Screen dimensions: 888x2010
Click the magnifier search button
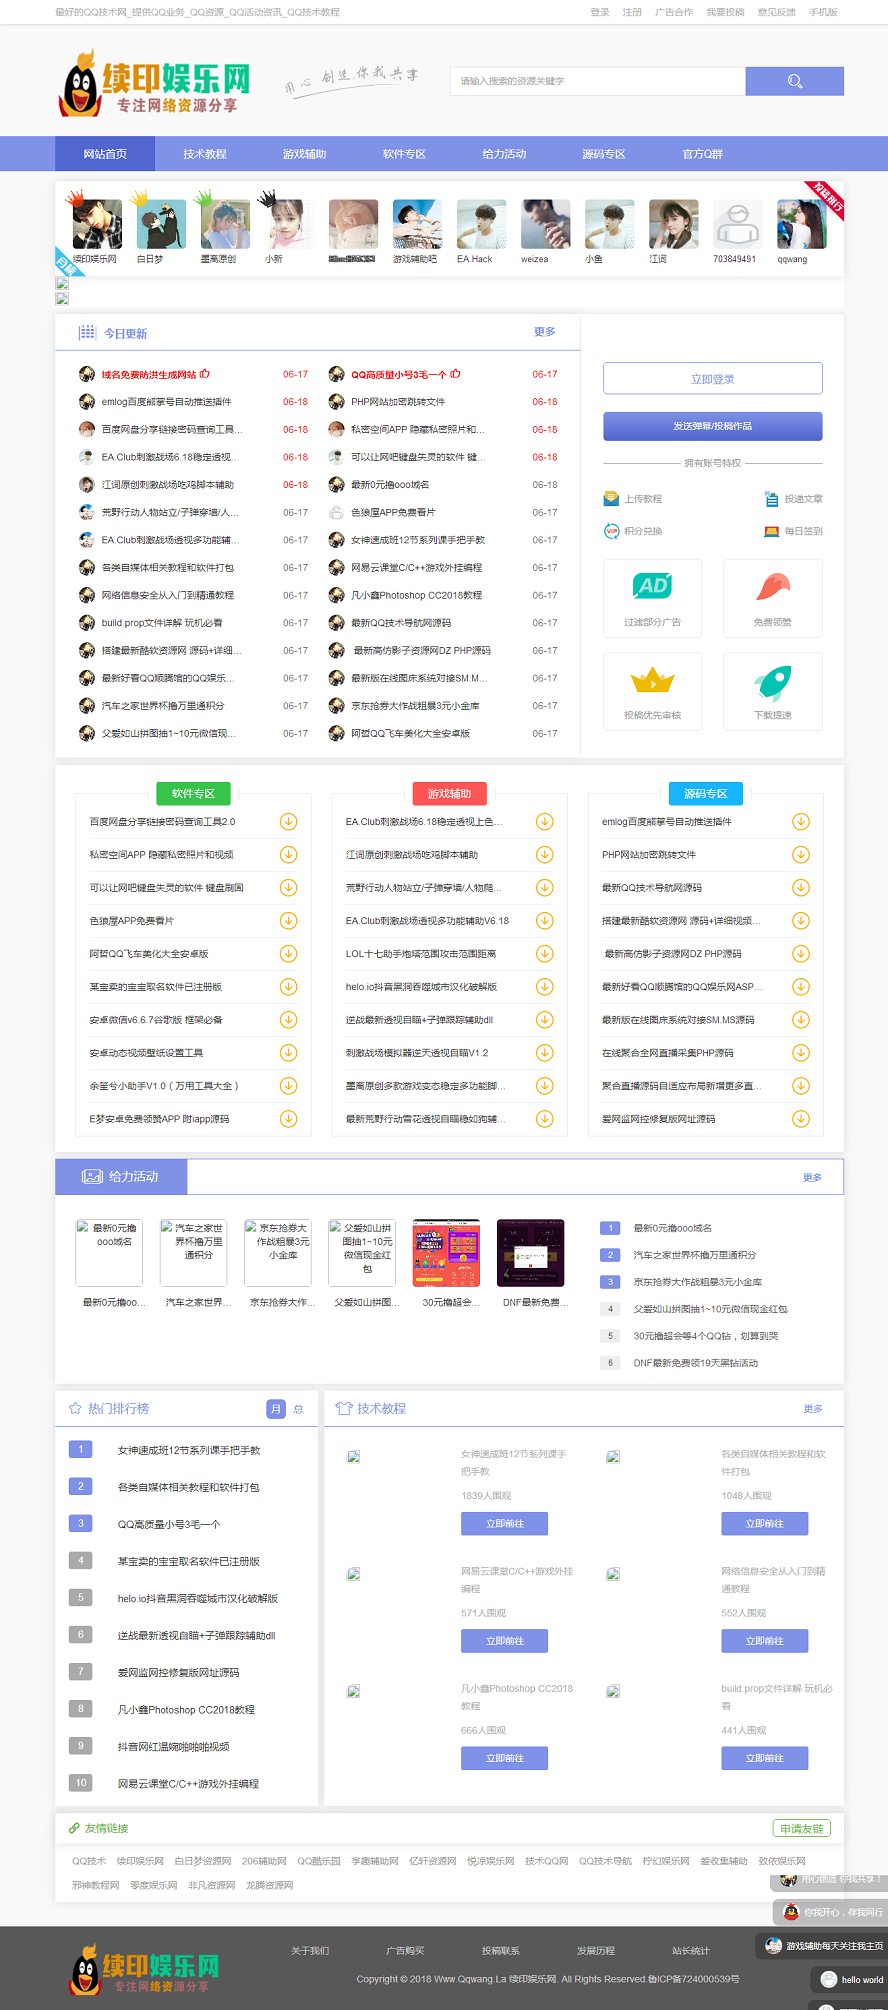coord(794,81)
